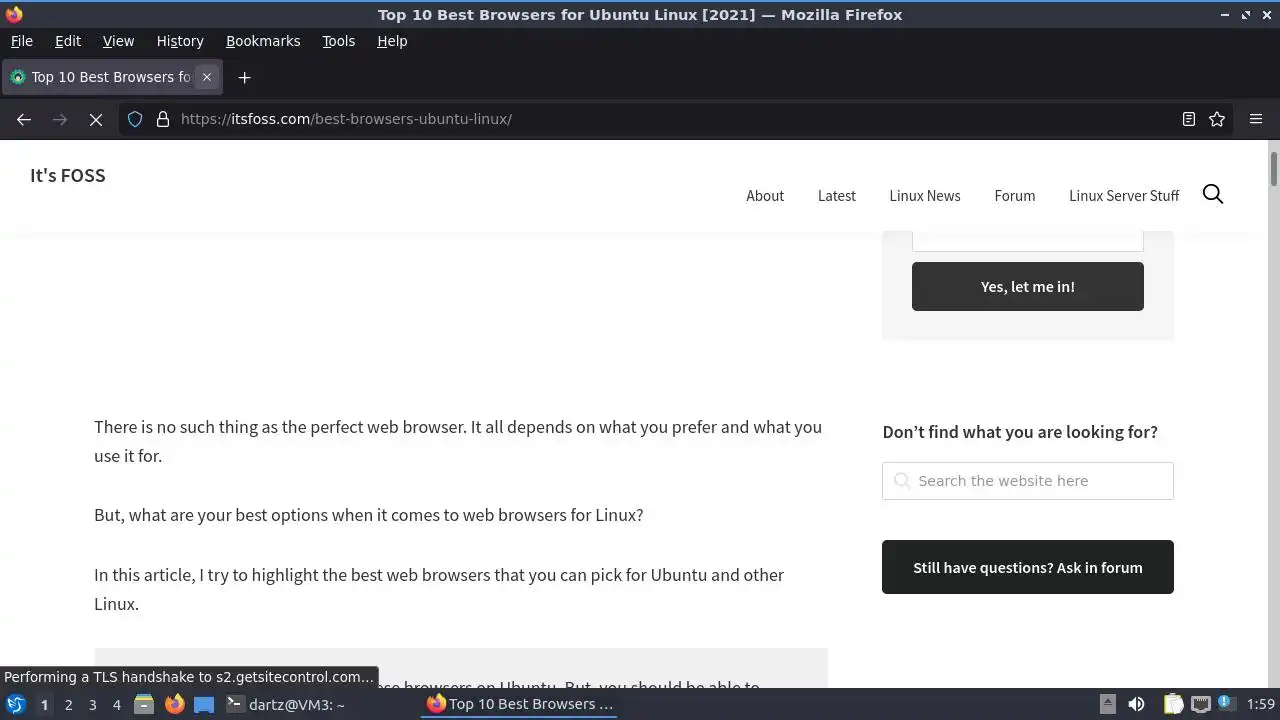Switch to workspace 4
The height and width of the screenshot is (720, 1280).
pyautogui.click(x=116, y=705)
